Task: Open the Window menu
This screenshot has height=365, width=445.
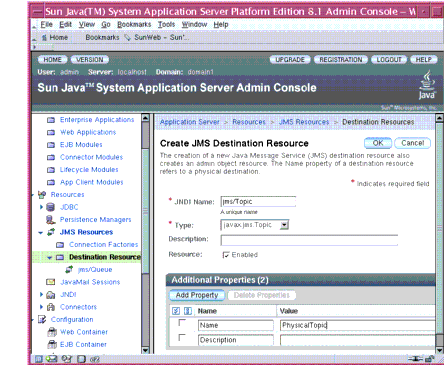Action: click(194, 24)
